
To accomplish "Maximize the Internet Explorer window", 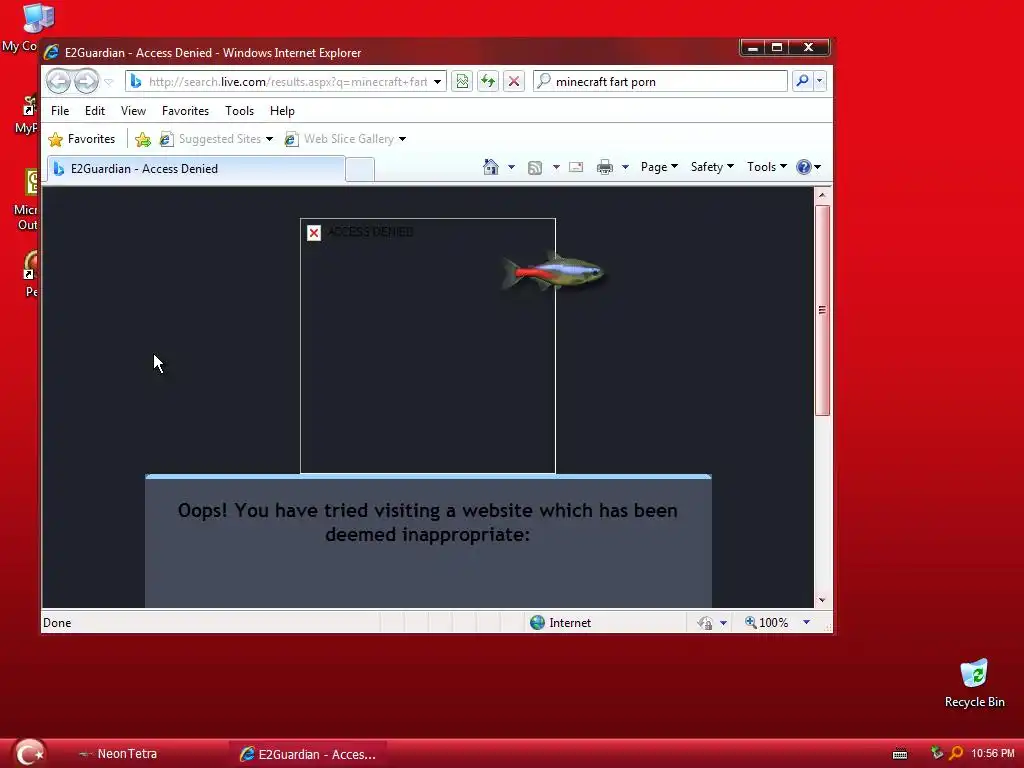I will [x=777, y=48].
